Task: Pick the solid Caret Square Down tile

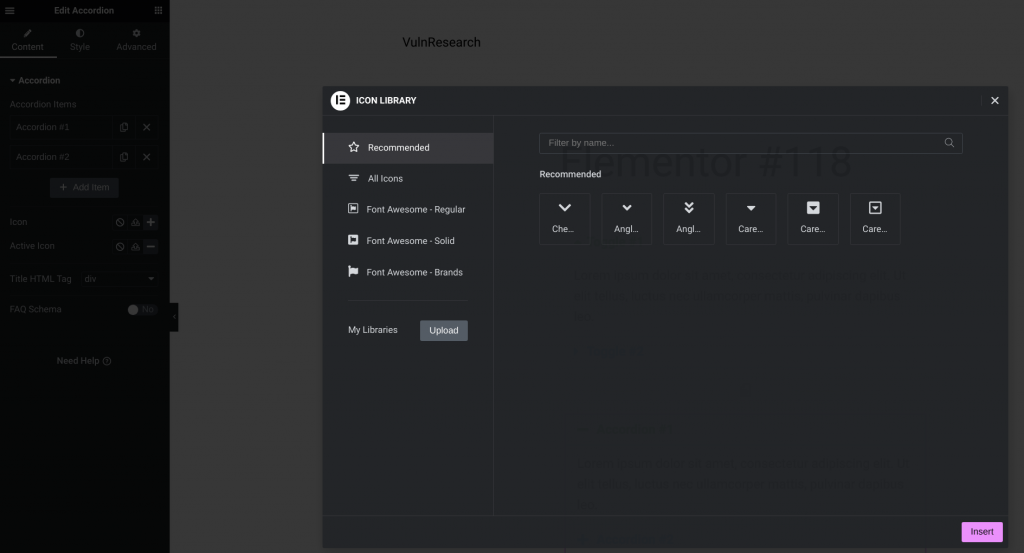Action: click(x=812, y=219)
